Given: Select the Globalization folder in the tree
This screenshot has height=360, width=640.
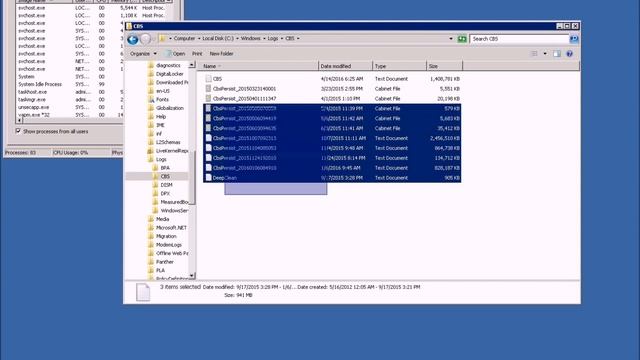Looking at the screenshot, I should 169,108.
